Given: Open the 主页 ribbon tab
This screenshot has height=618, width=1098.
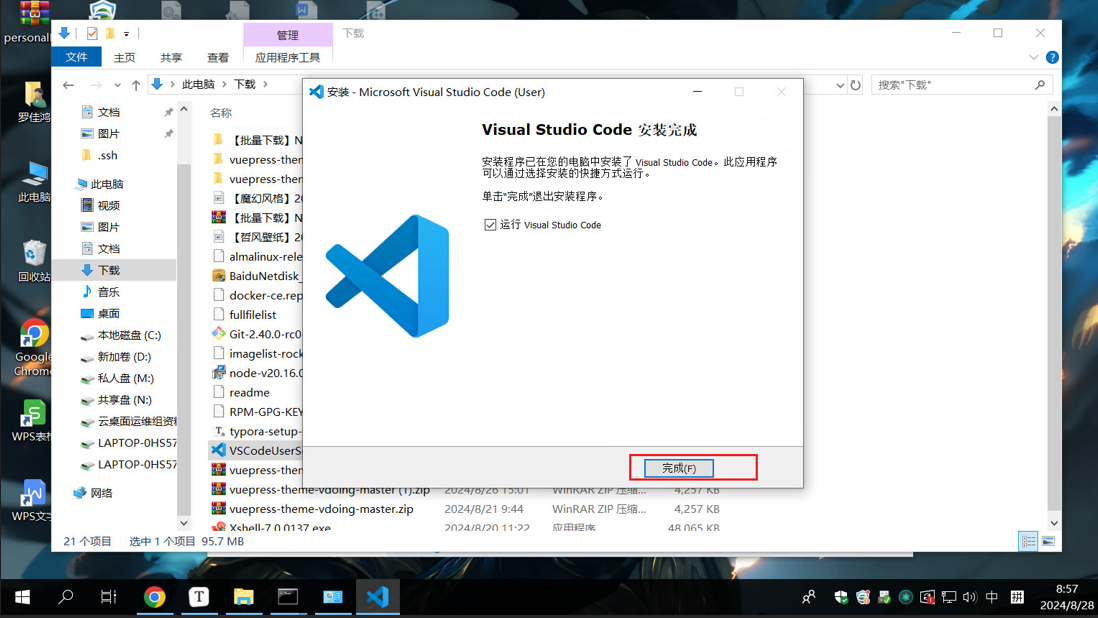Looking at the screenshot, I should point(125,57).
